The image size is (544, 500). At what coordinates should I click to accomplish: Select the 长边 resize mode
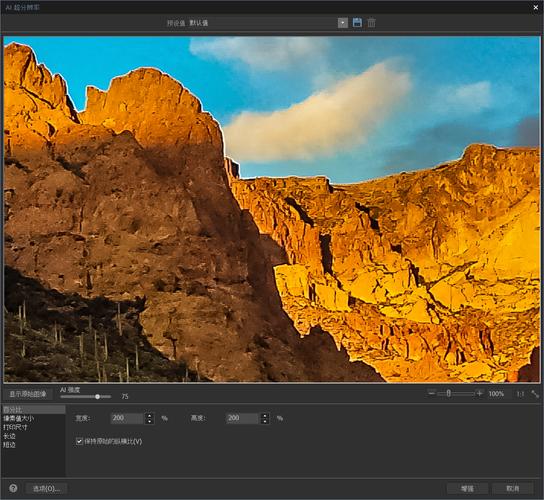pos(9,436)
